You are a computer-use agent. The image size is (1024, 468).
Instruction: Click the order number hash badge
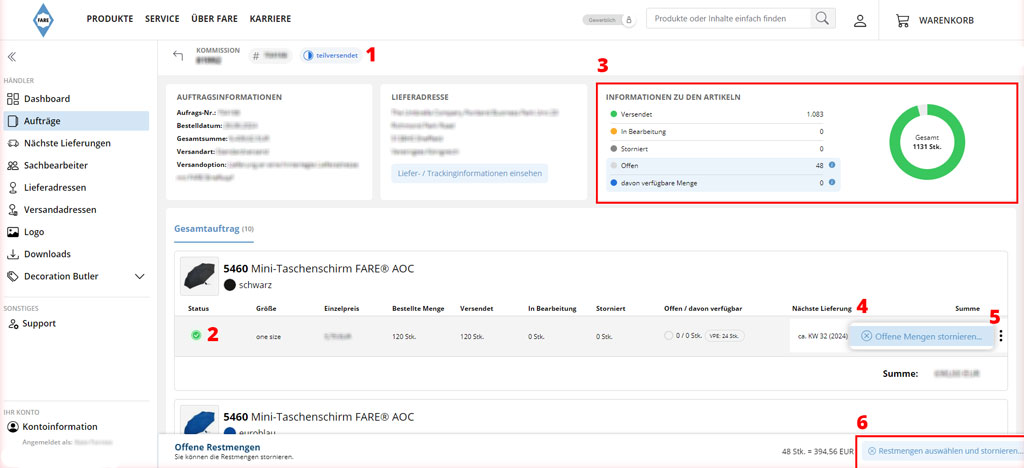[x=272, y=56]
